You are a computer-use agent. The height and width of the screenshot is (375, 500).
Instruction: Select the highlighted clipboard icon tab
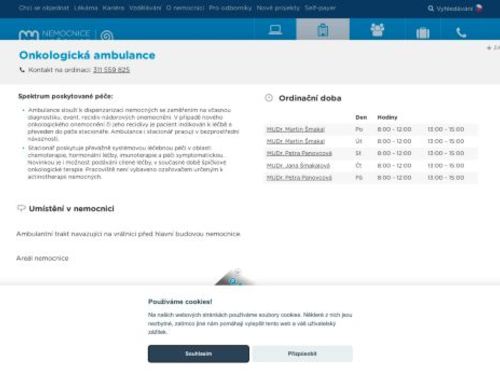(x=323, y=29)
